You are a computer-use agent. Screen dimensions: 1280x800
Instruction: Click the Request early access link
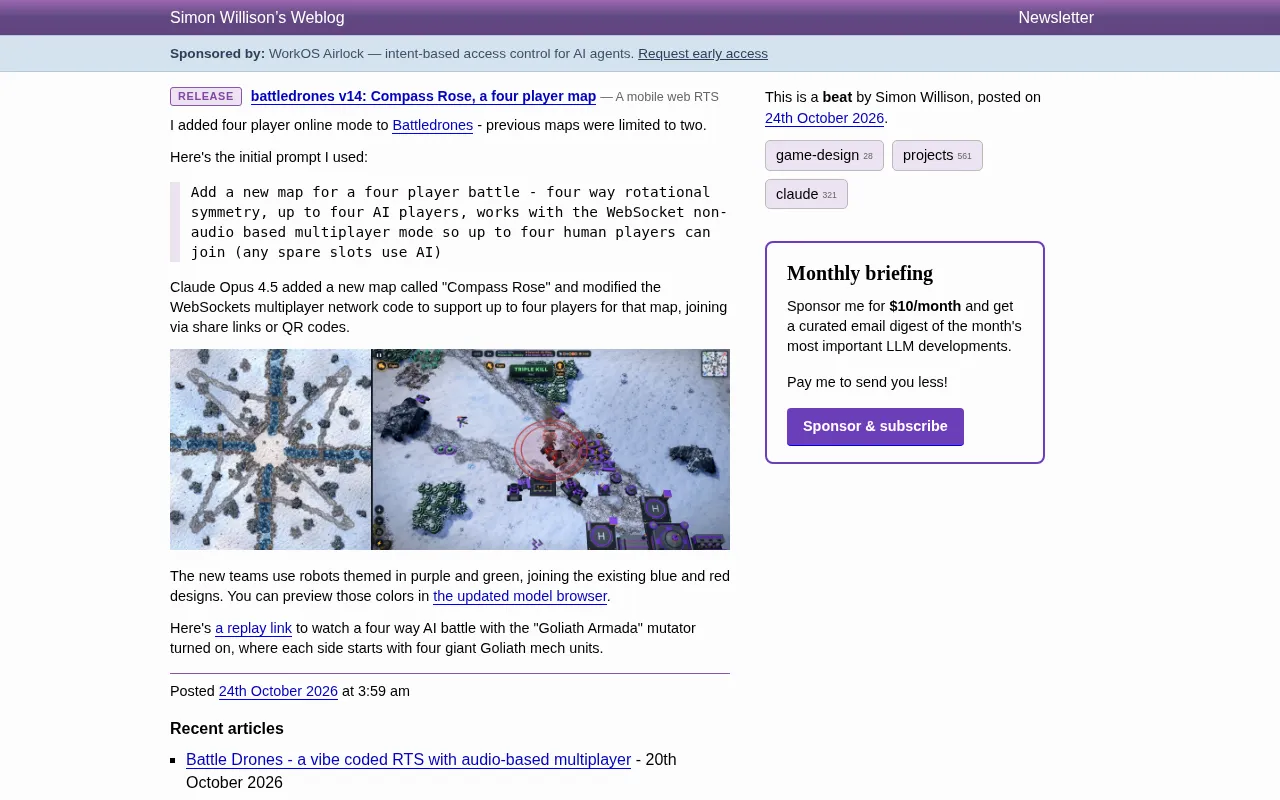pyautogui.click(x=703, y=54)
